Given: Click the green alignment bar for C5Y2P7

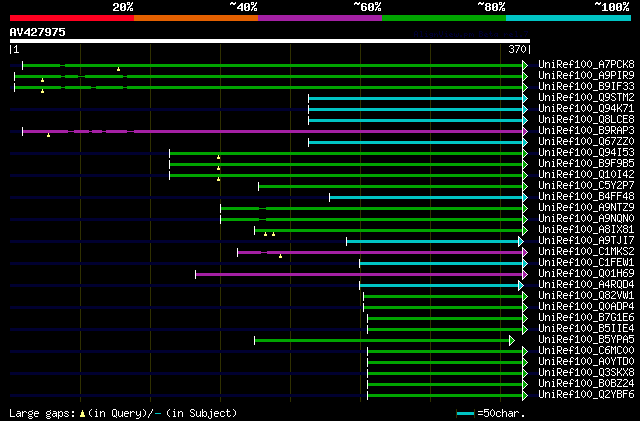Looking at the screenshot, I should click(390, 187).
